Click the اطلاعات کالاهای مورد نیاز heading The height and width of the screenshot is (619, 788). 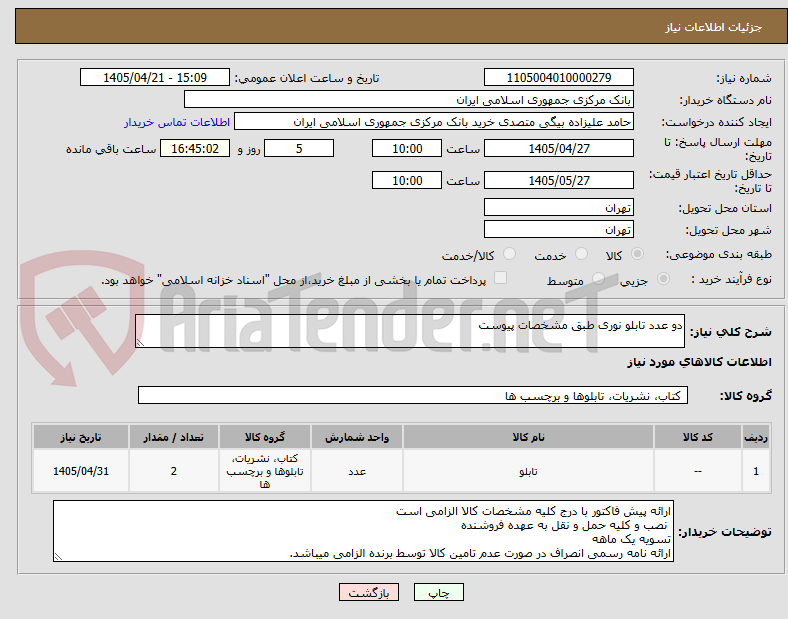699,362
